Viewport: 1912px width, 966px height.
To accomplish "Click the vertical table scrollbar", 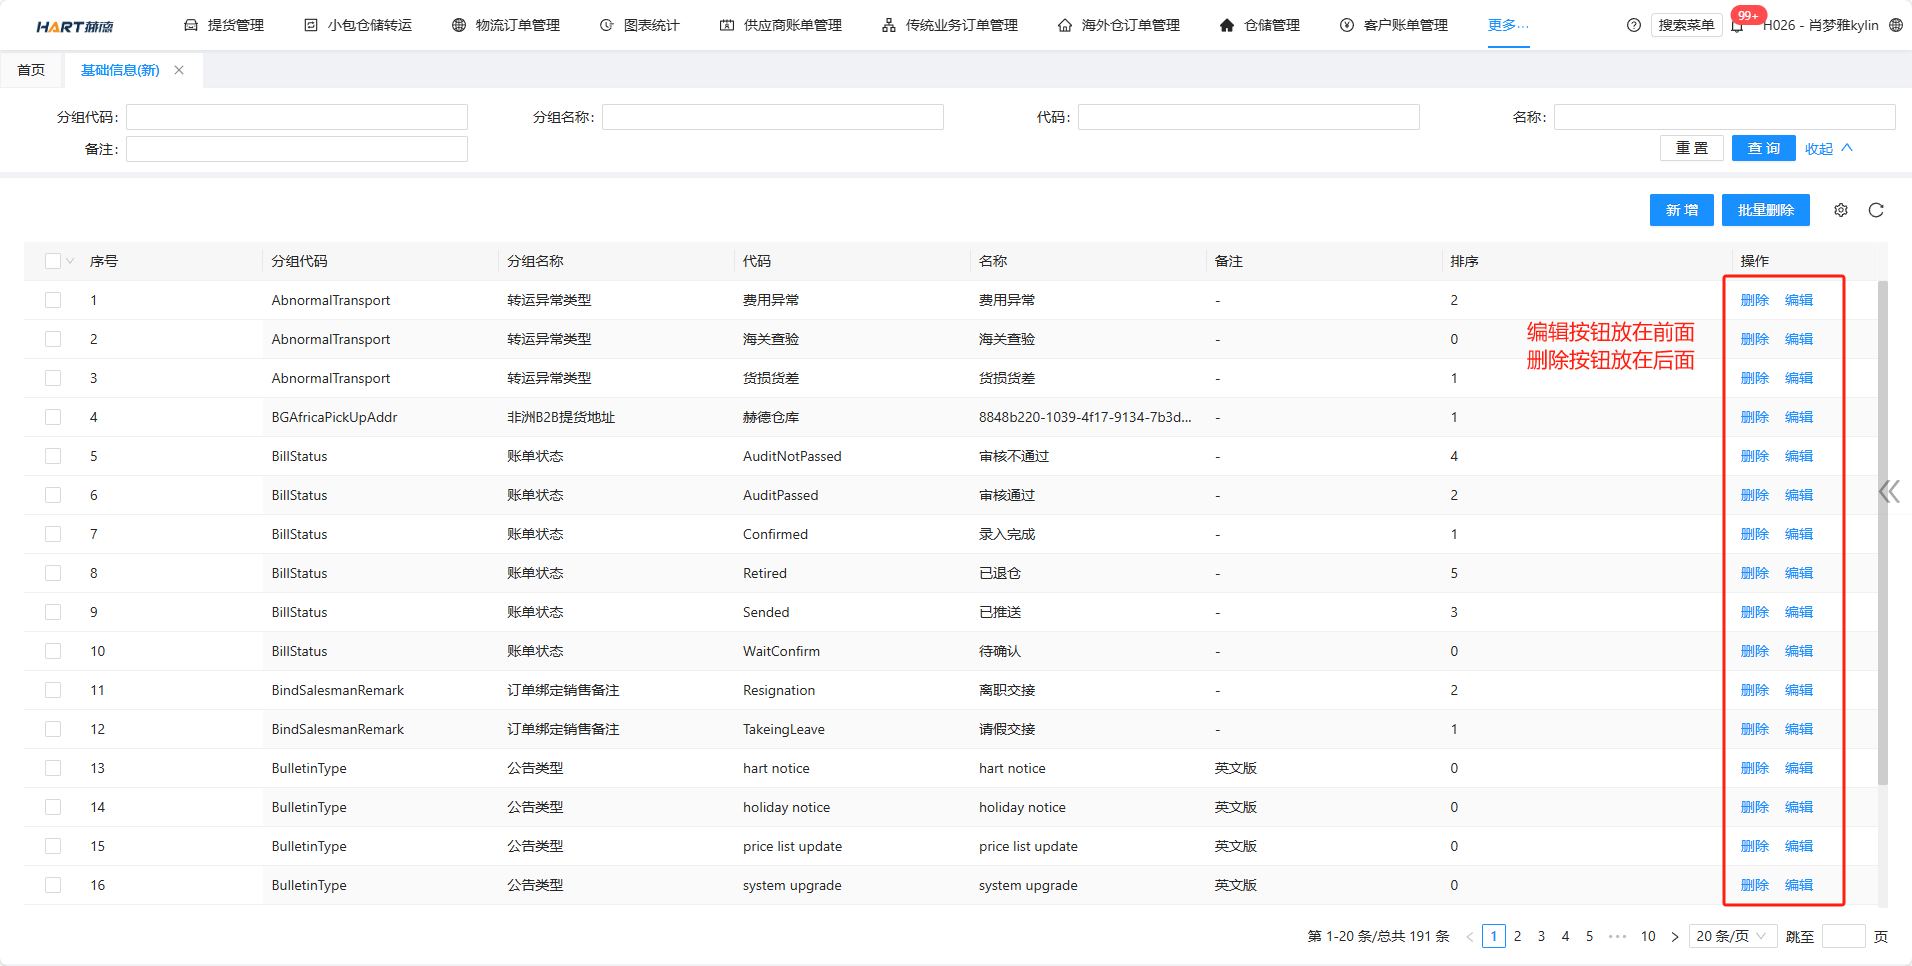I will pyautogui.click(x=1883, y=530).
